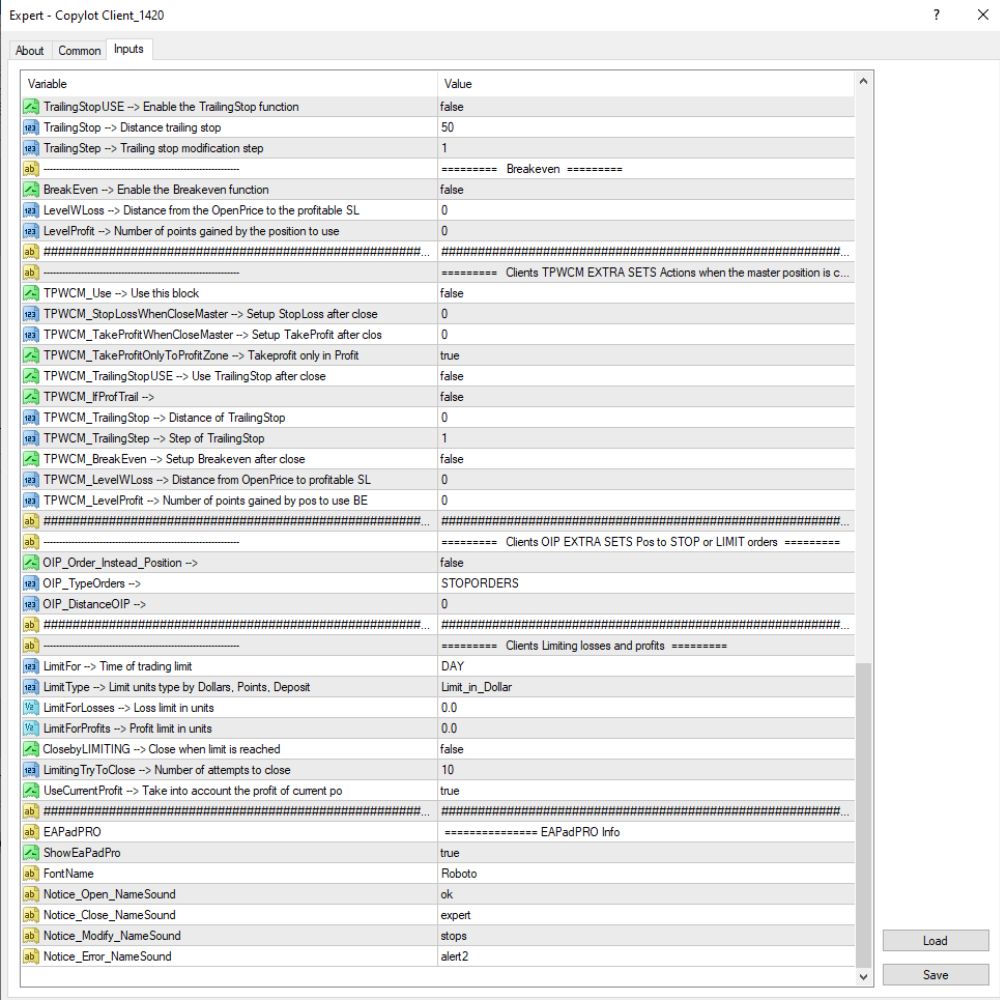
Task: Click the integer icon beside LevelWLoss row
Action: click(x=31, y=210)
